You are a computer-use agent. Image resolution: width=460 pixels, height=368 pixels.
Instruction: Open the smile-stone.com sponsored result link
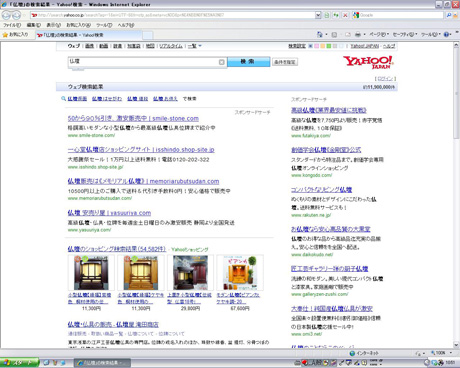click(x=133, y=118)
